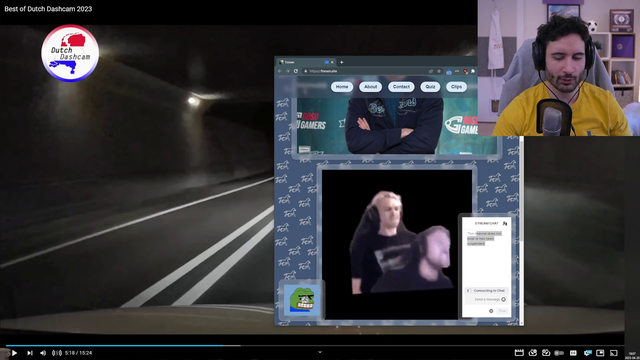Viewport: 640px width, 360px height.
Task: Open the Home page pill
Action: pyautogui.click(x=342, y=87)
